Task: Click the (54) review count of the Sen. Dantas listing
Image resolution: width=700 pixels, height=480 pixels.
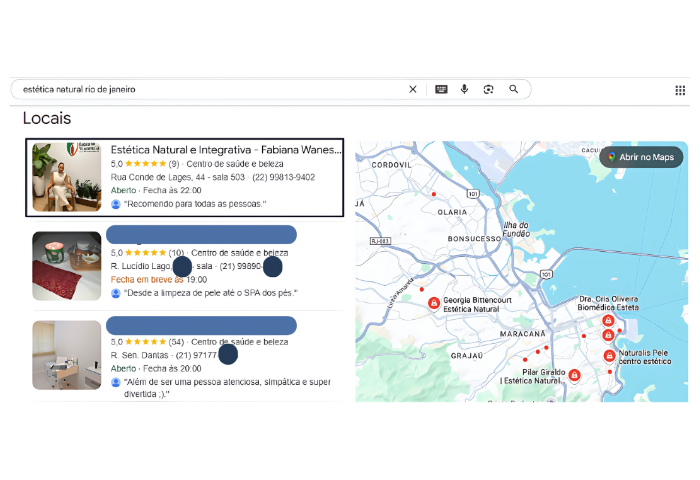Action: point(176,342)
